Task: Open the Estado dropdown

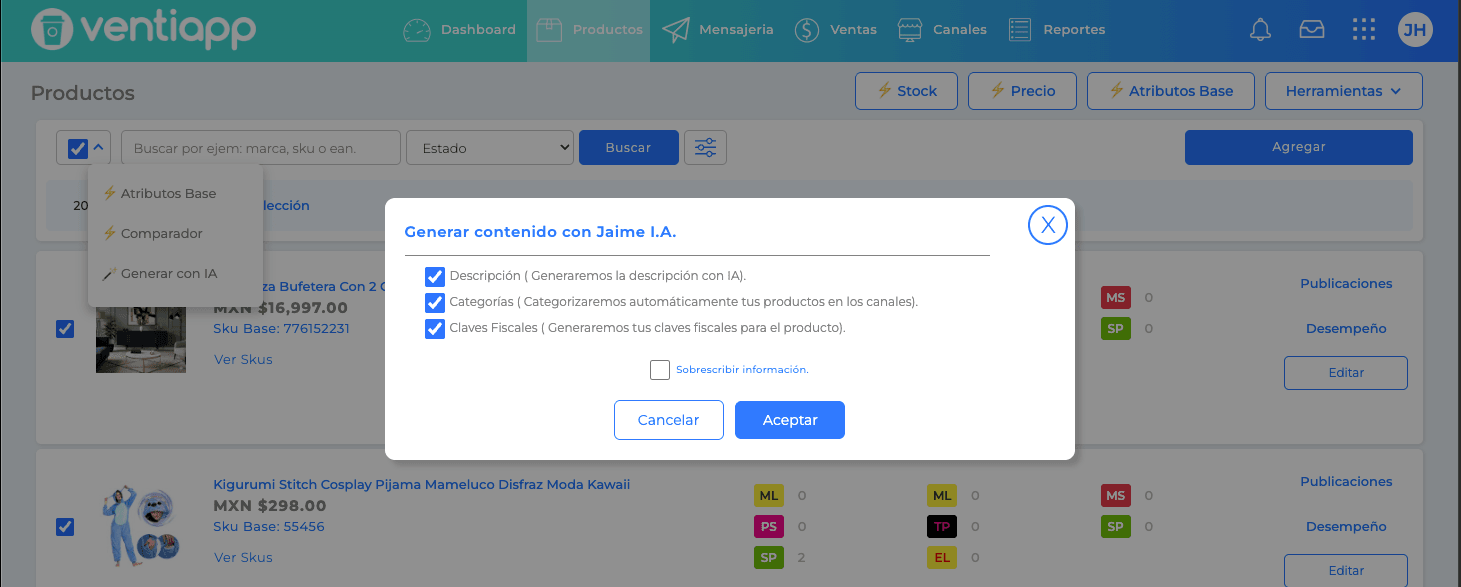Action: (x=490, y=148)
